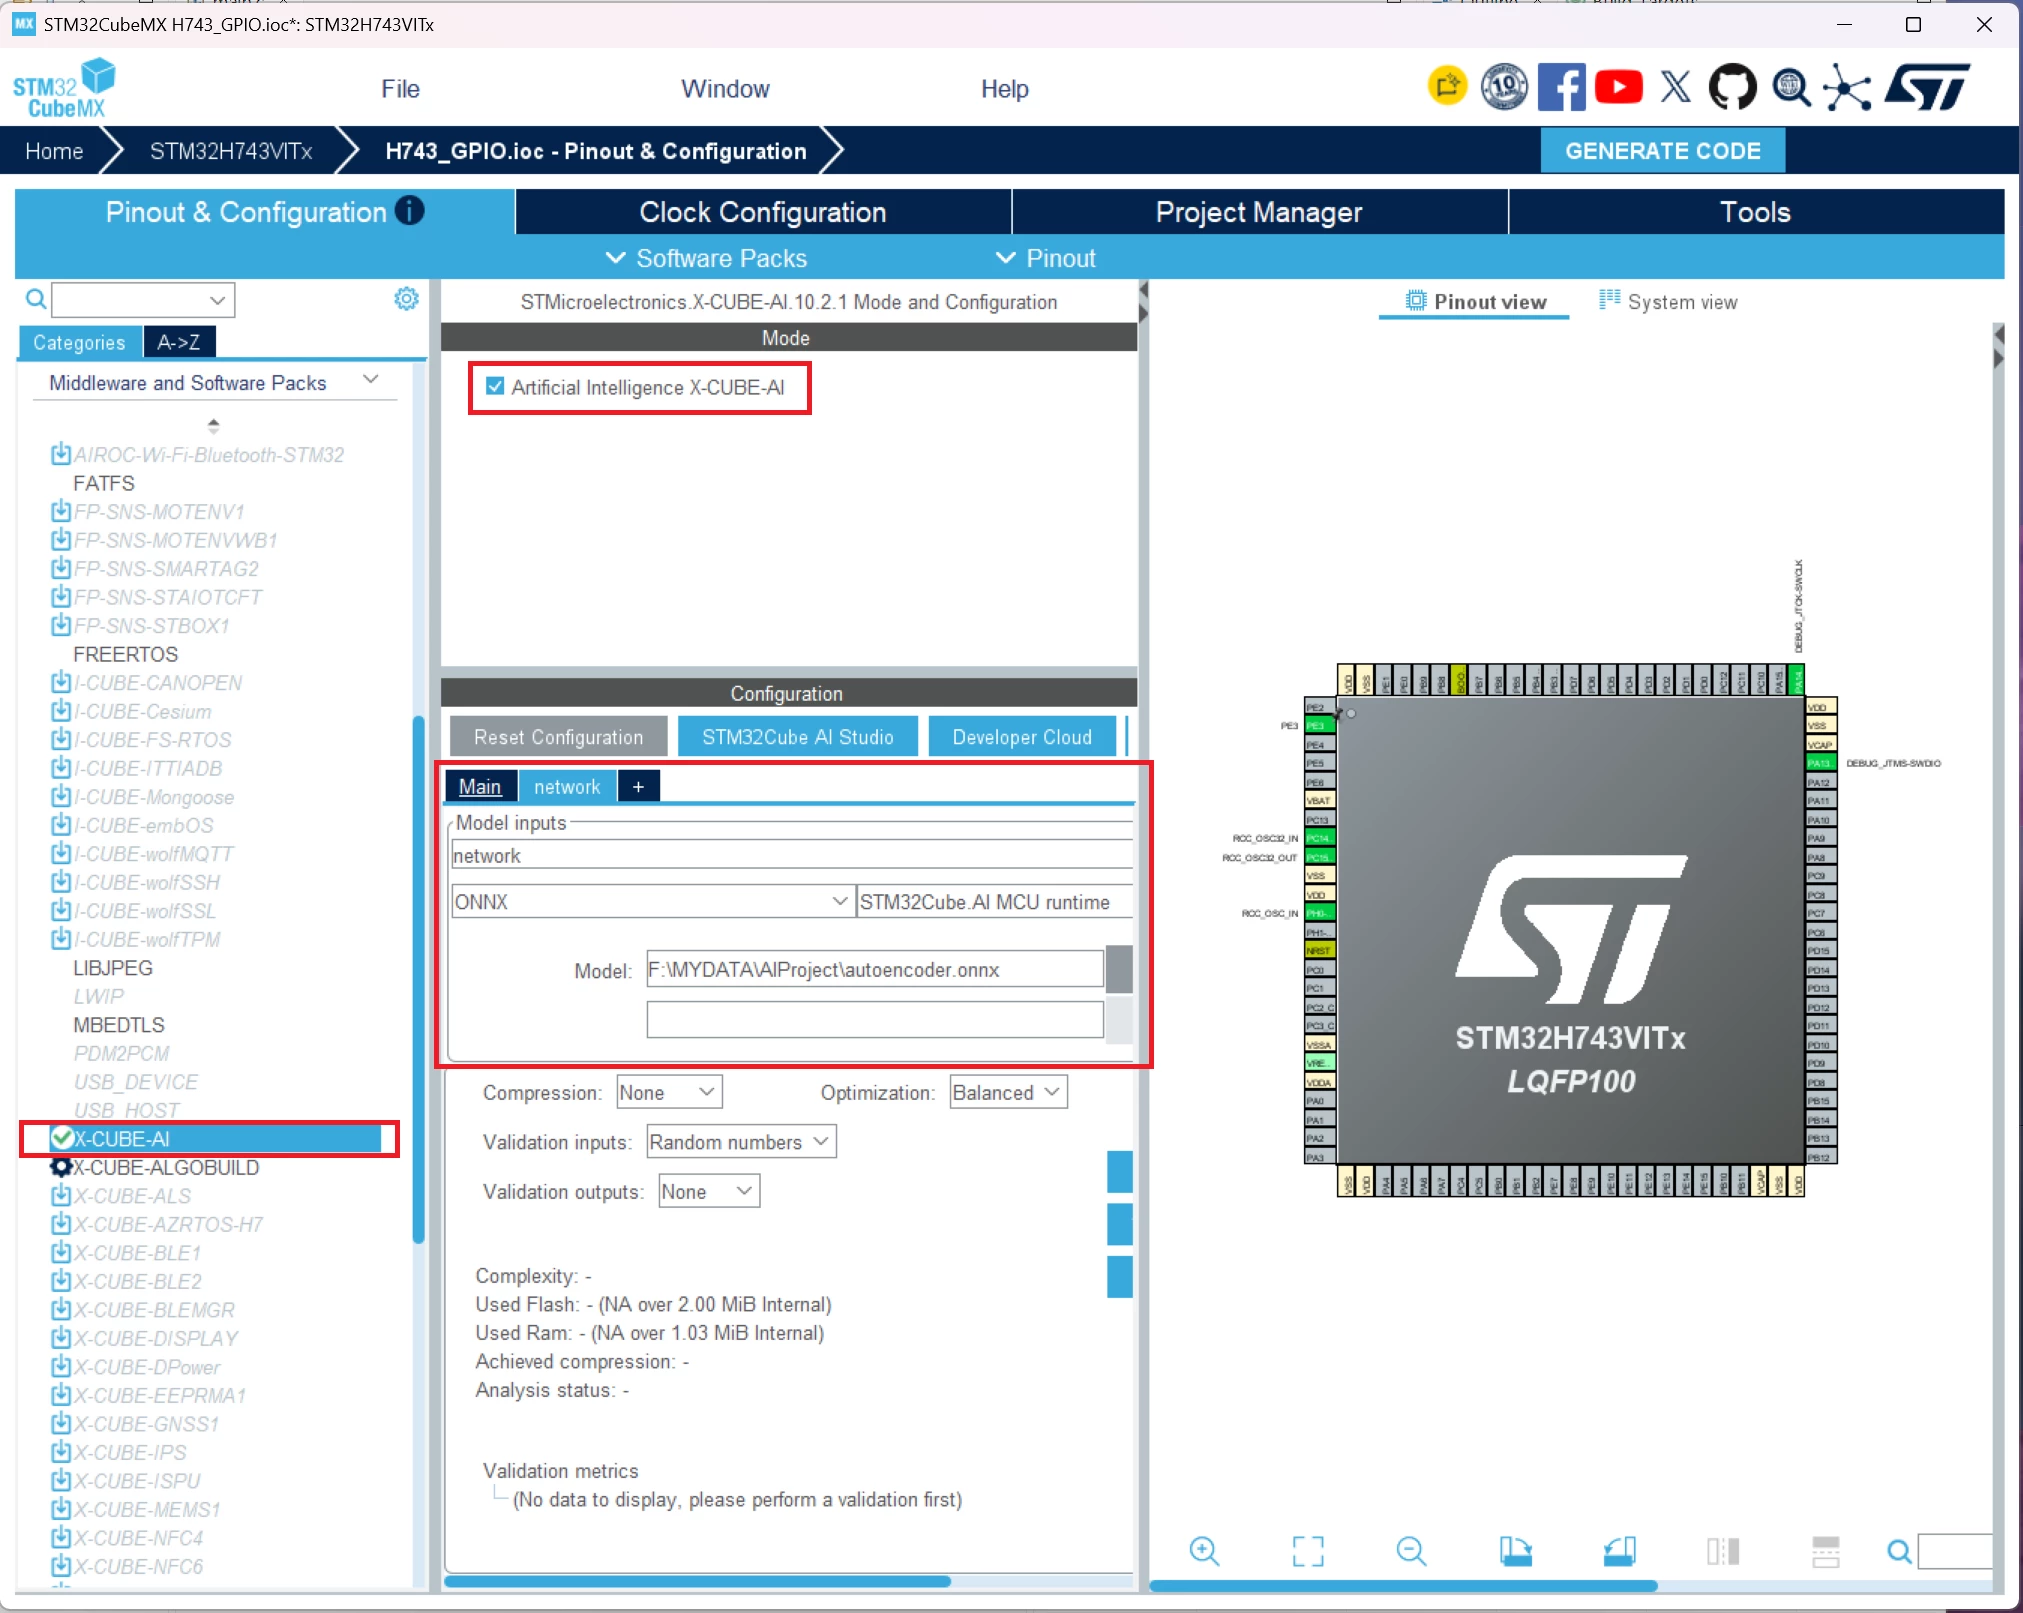
Task: Open the Facebook icon in header
Action: click(1560, 87)
